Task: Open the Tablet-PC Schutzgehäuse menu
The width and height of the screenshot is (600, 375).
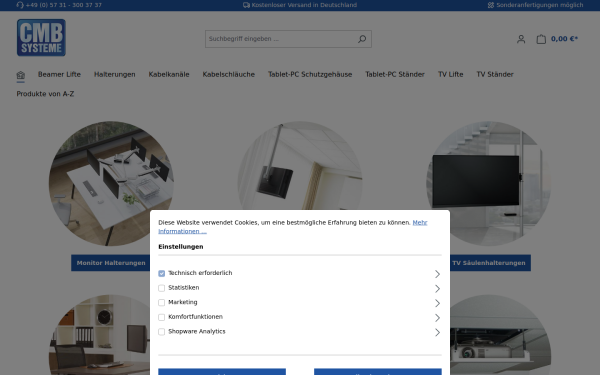Action: (x=310, y=74)
